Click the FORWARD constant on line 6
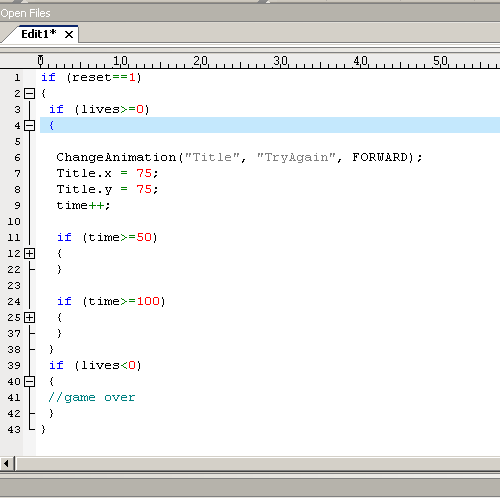The height and width of the screenshot is (500, 500). (x=380, y=157)
